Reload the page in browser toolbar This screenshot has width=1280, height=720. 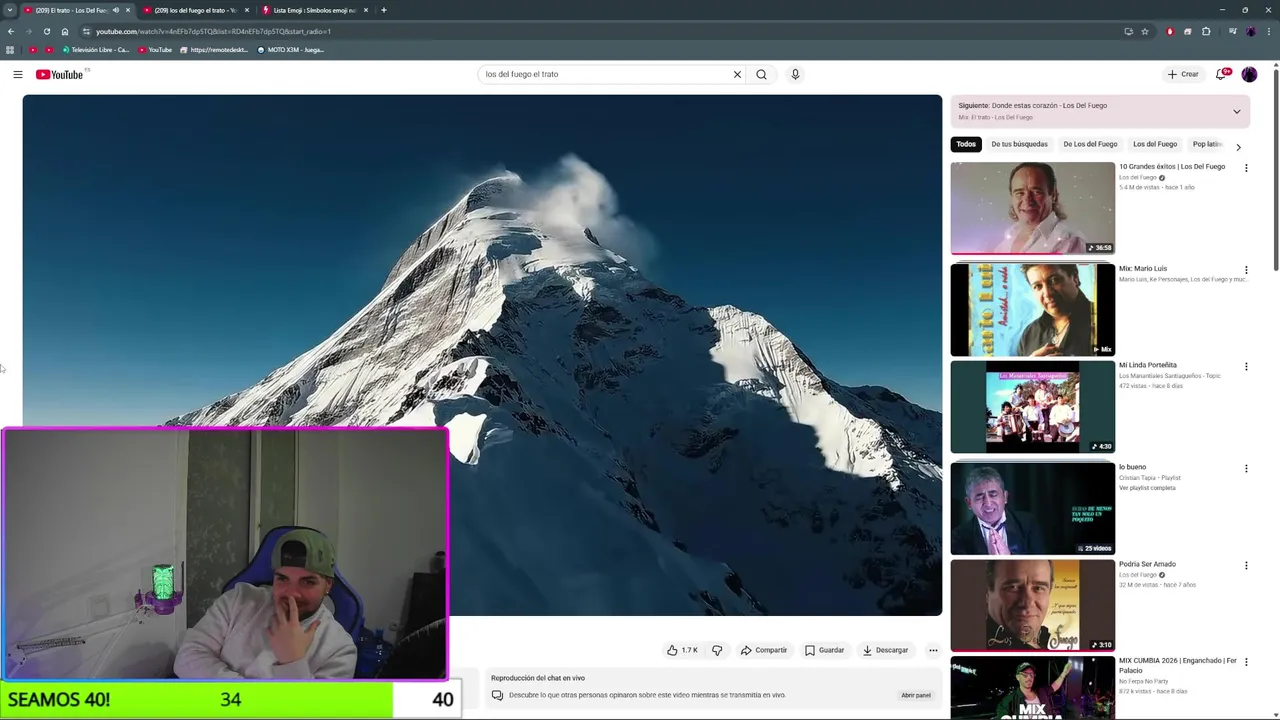click(x=46, y=31)
